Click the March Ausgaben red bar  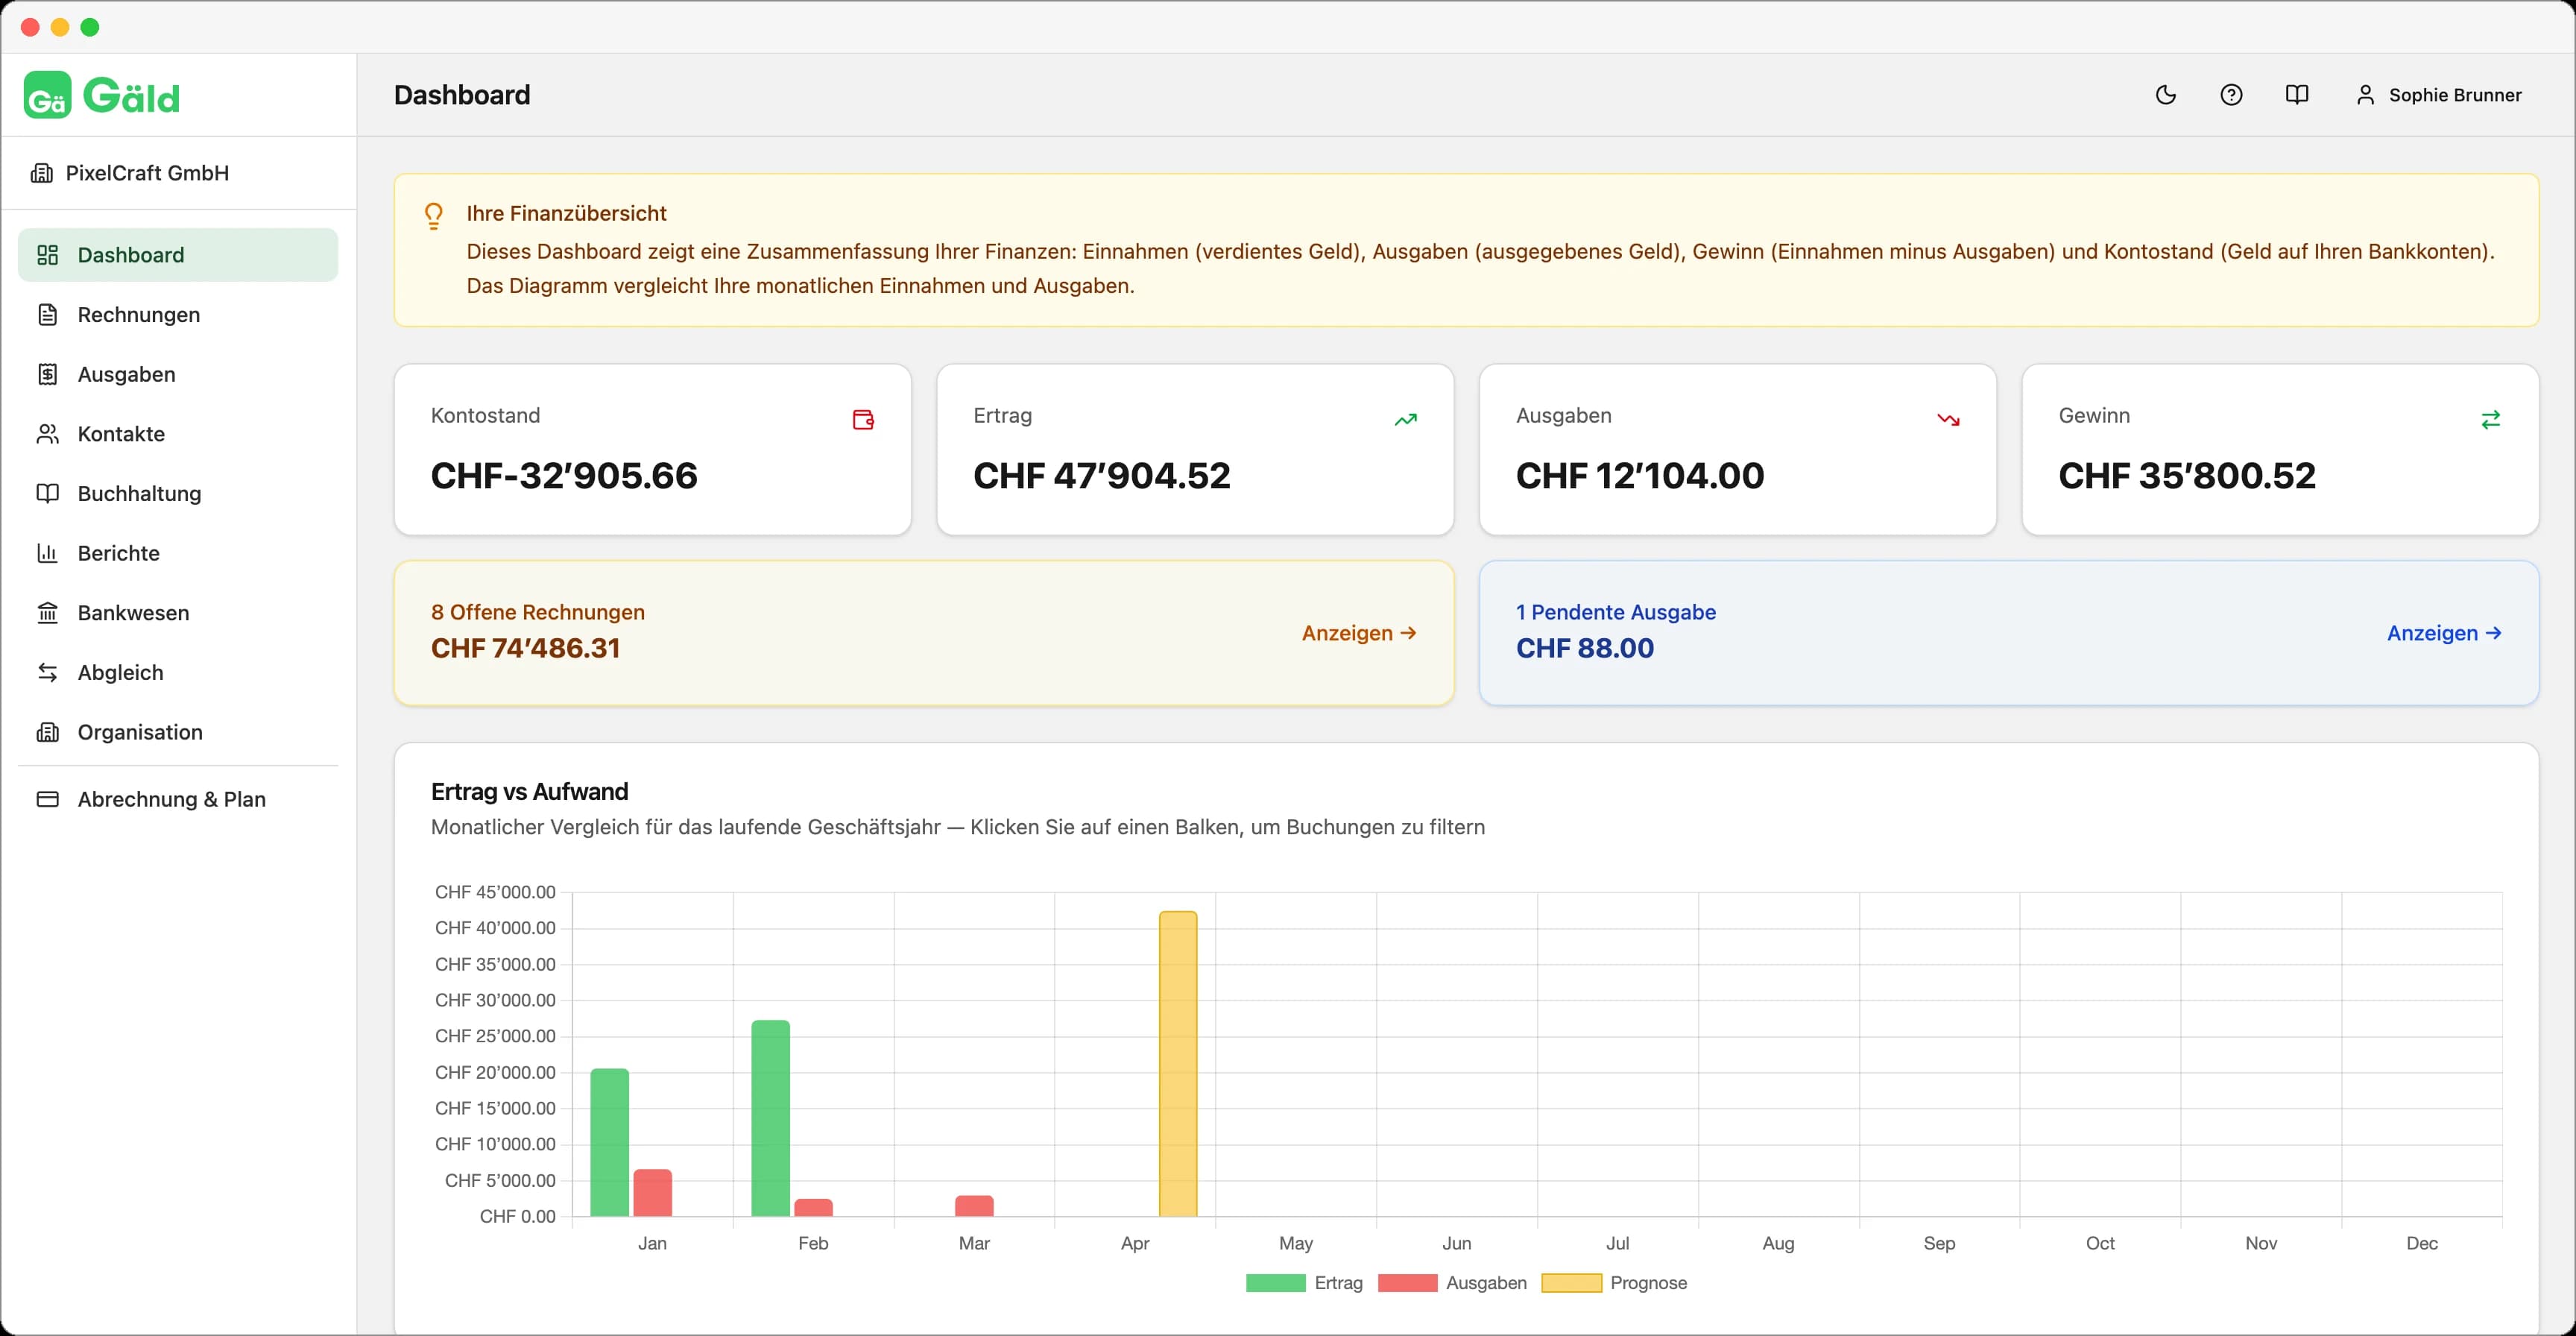click(x=975, y=1206)
